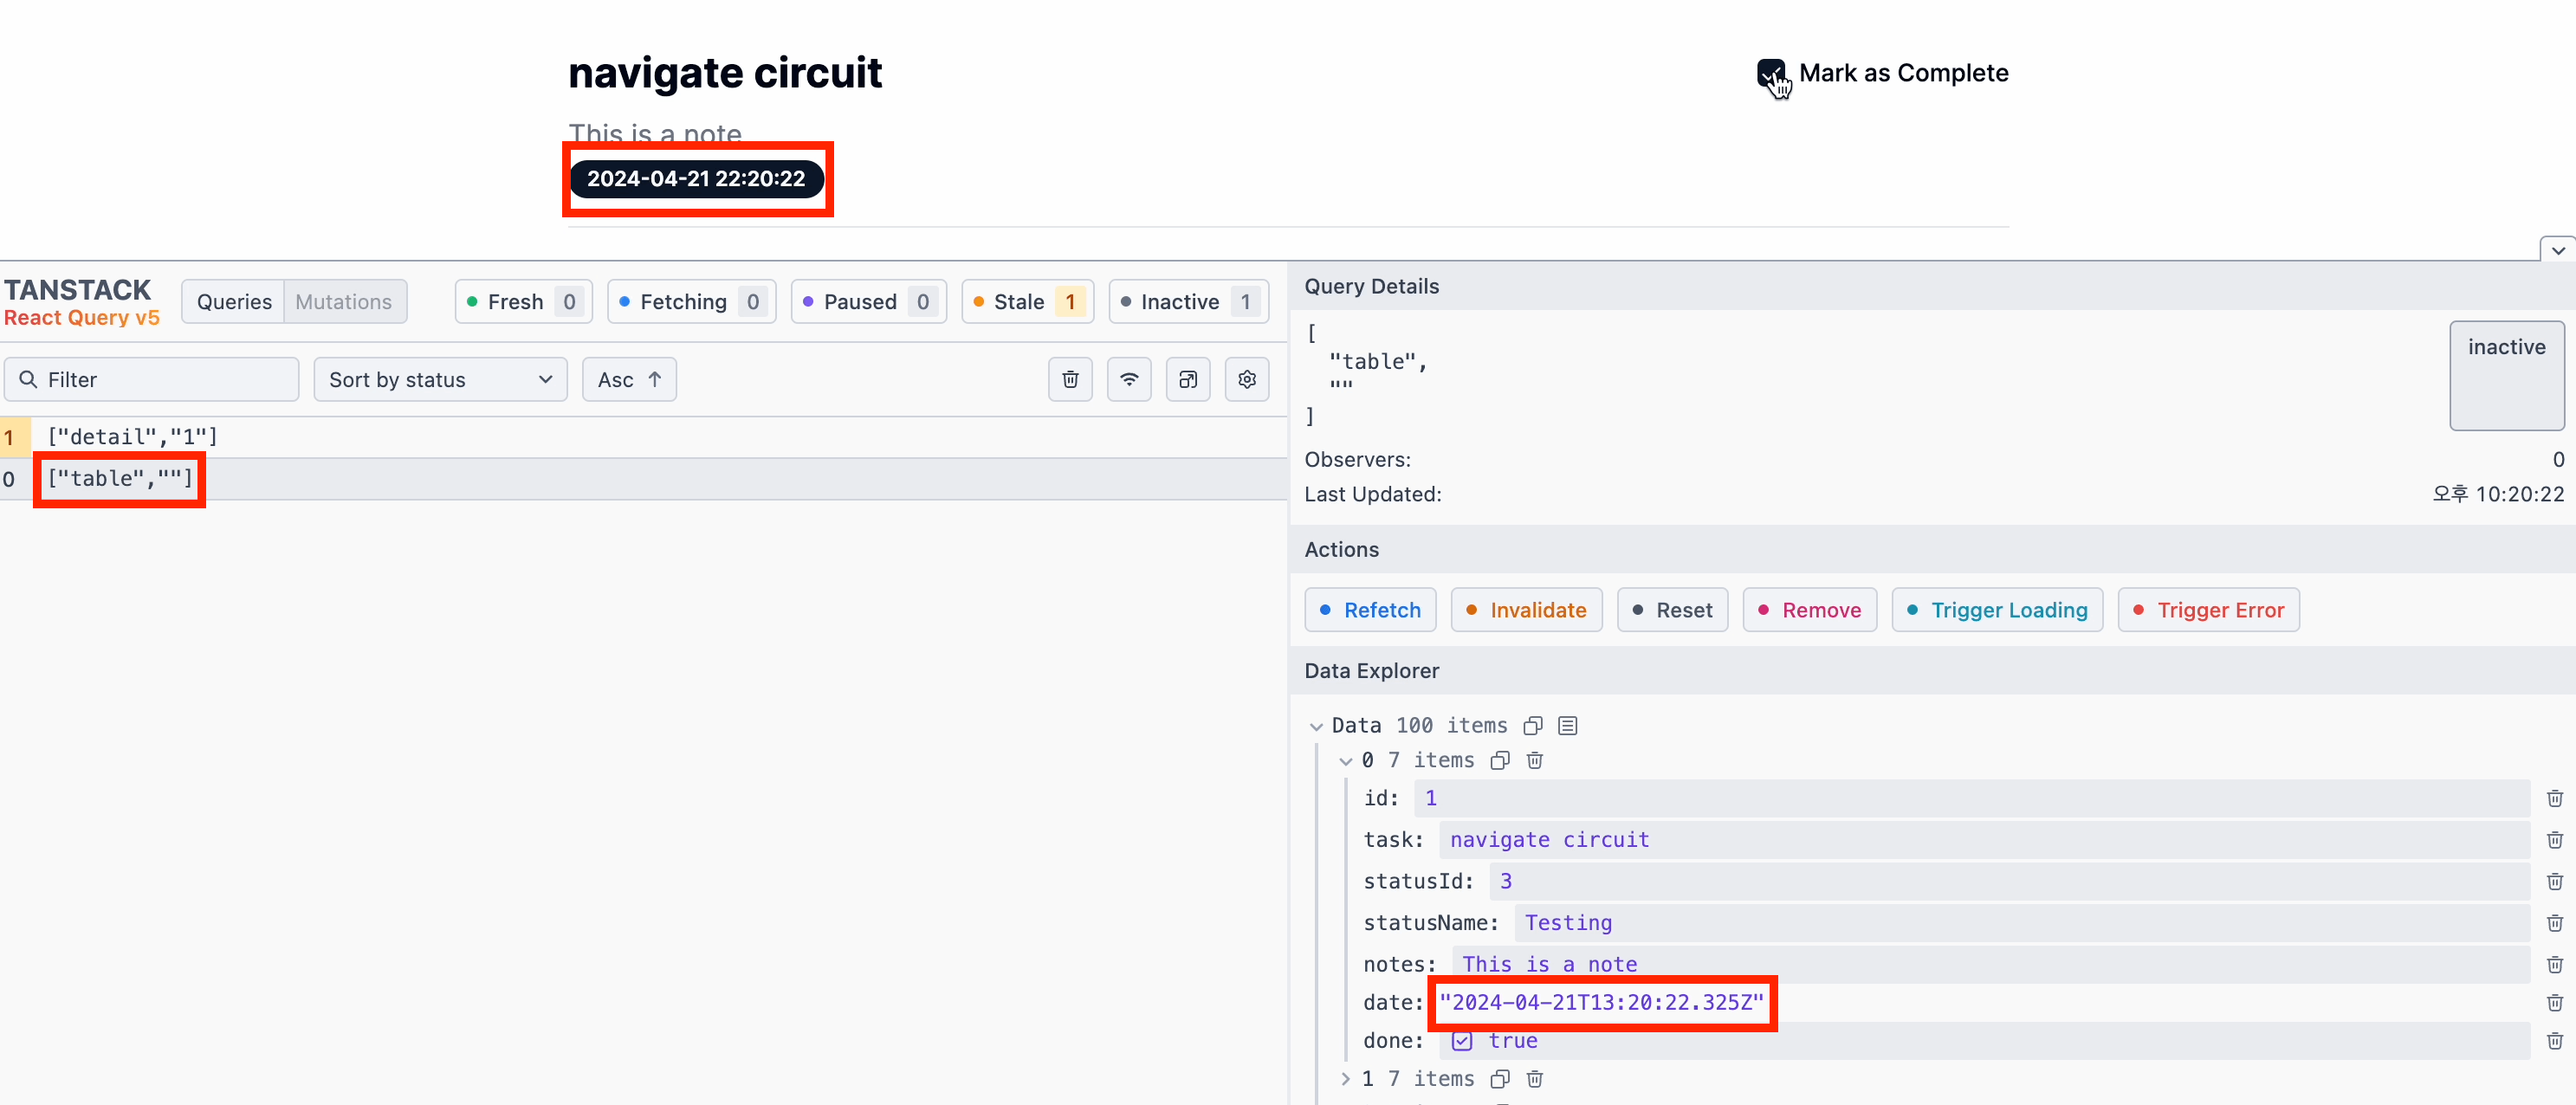Delete item 0 using trash icon
Viewport: 2576px width, 1105px height.
[1534, 761]
